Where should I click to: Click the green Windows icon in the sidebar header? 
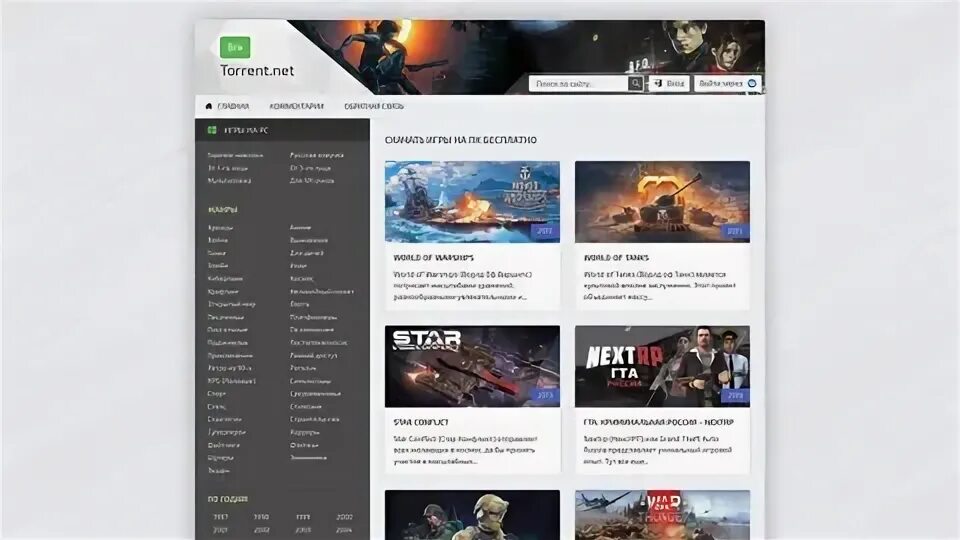pyautogui.click(x=212, y=130)
